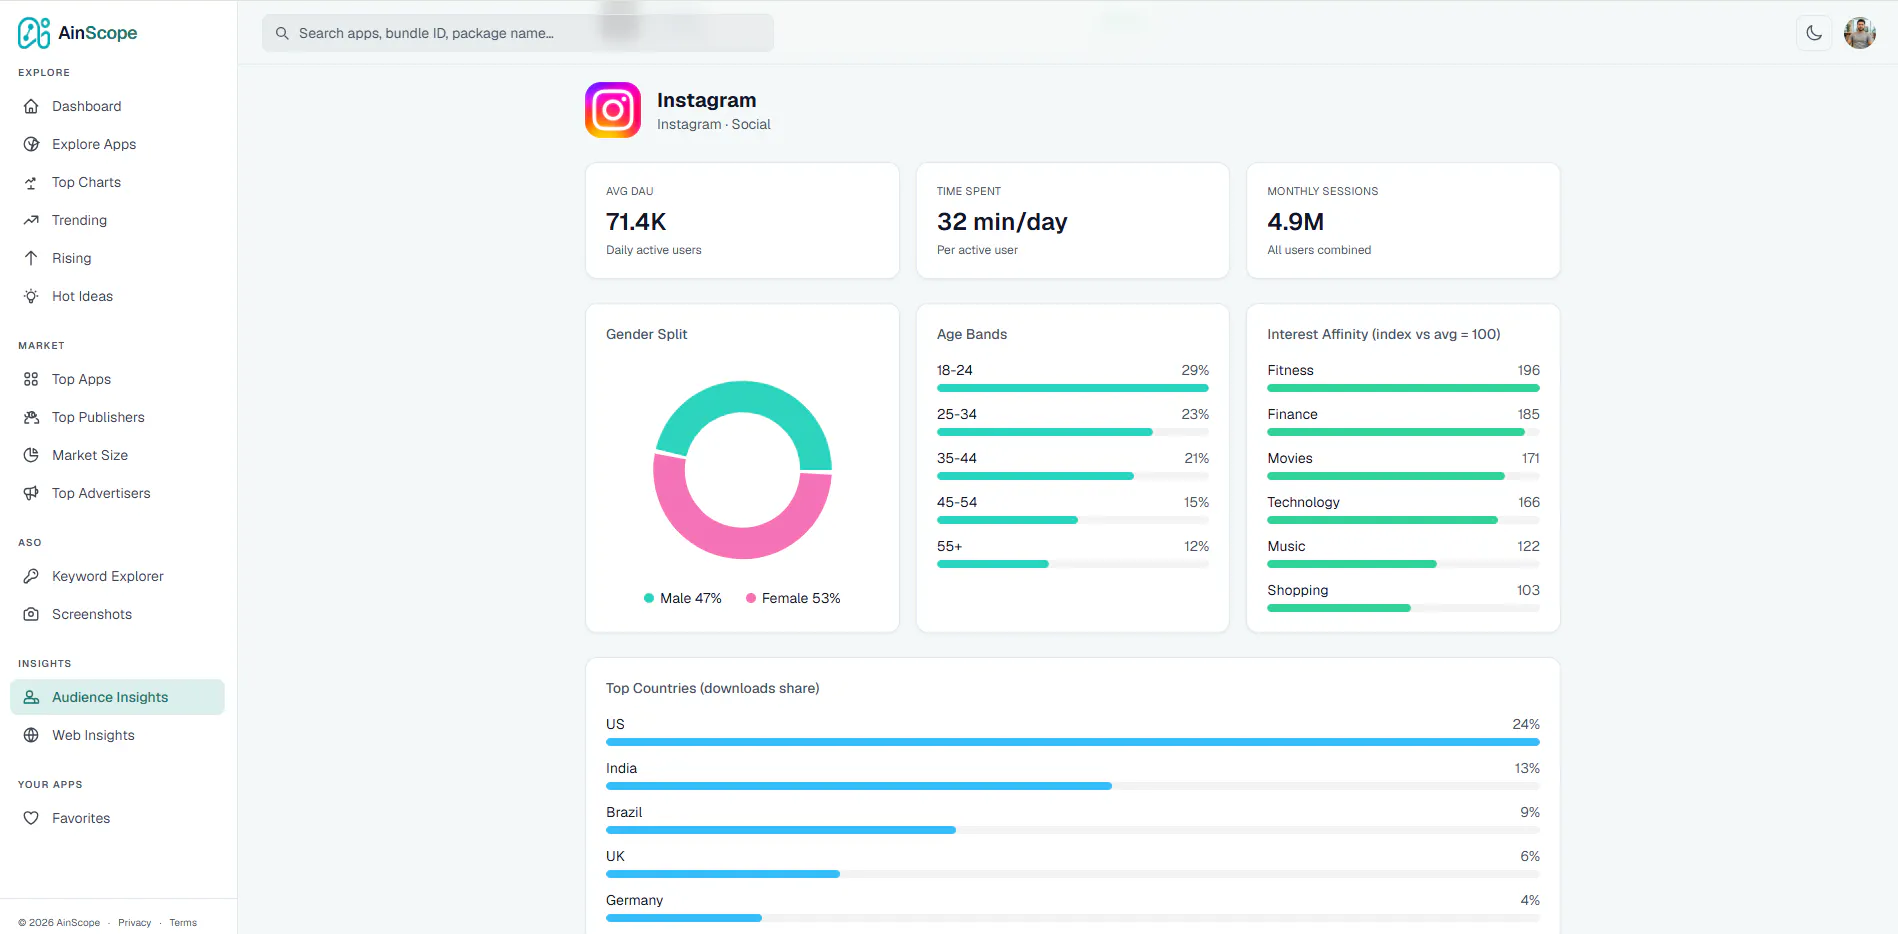Click the US downloads share bar
Image resolution: width=1898 pixels, height=934 pixels.
click(x=1073, y=742)
